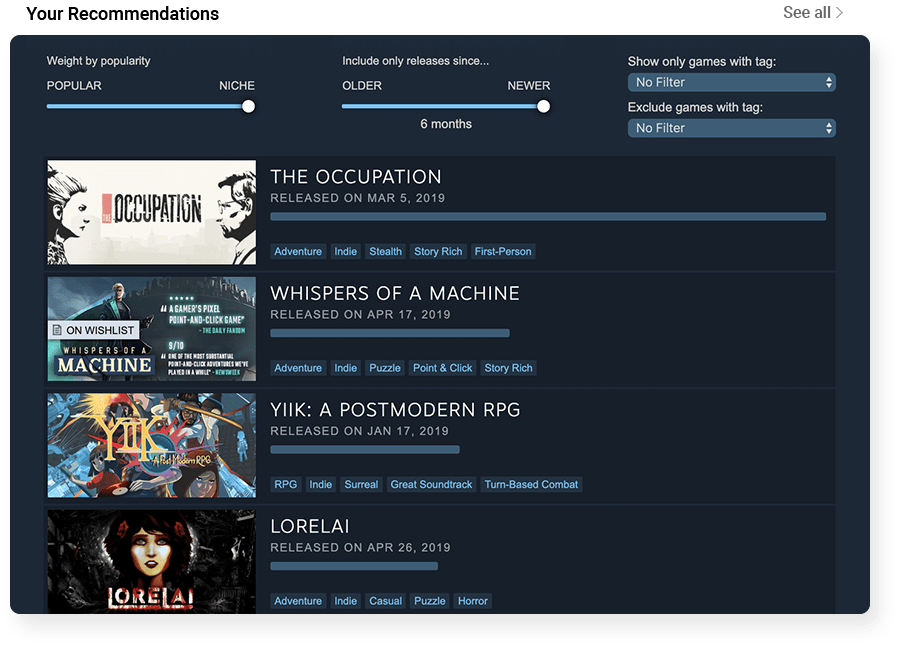Select Adventure tag on Whispers of a Machine

point(298,368)
